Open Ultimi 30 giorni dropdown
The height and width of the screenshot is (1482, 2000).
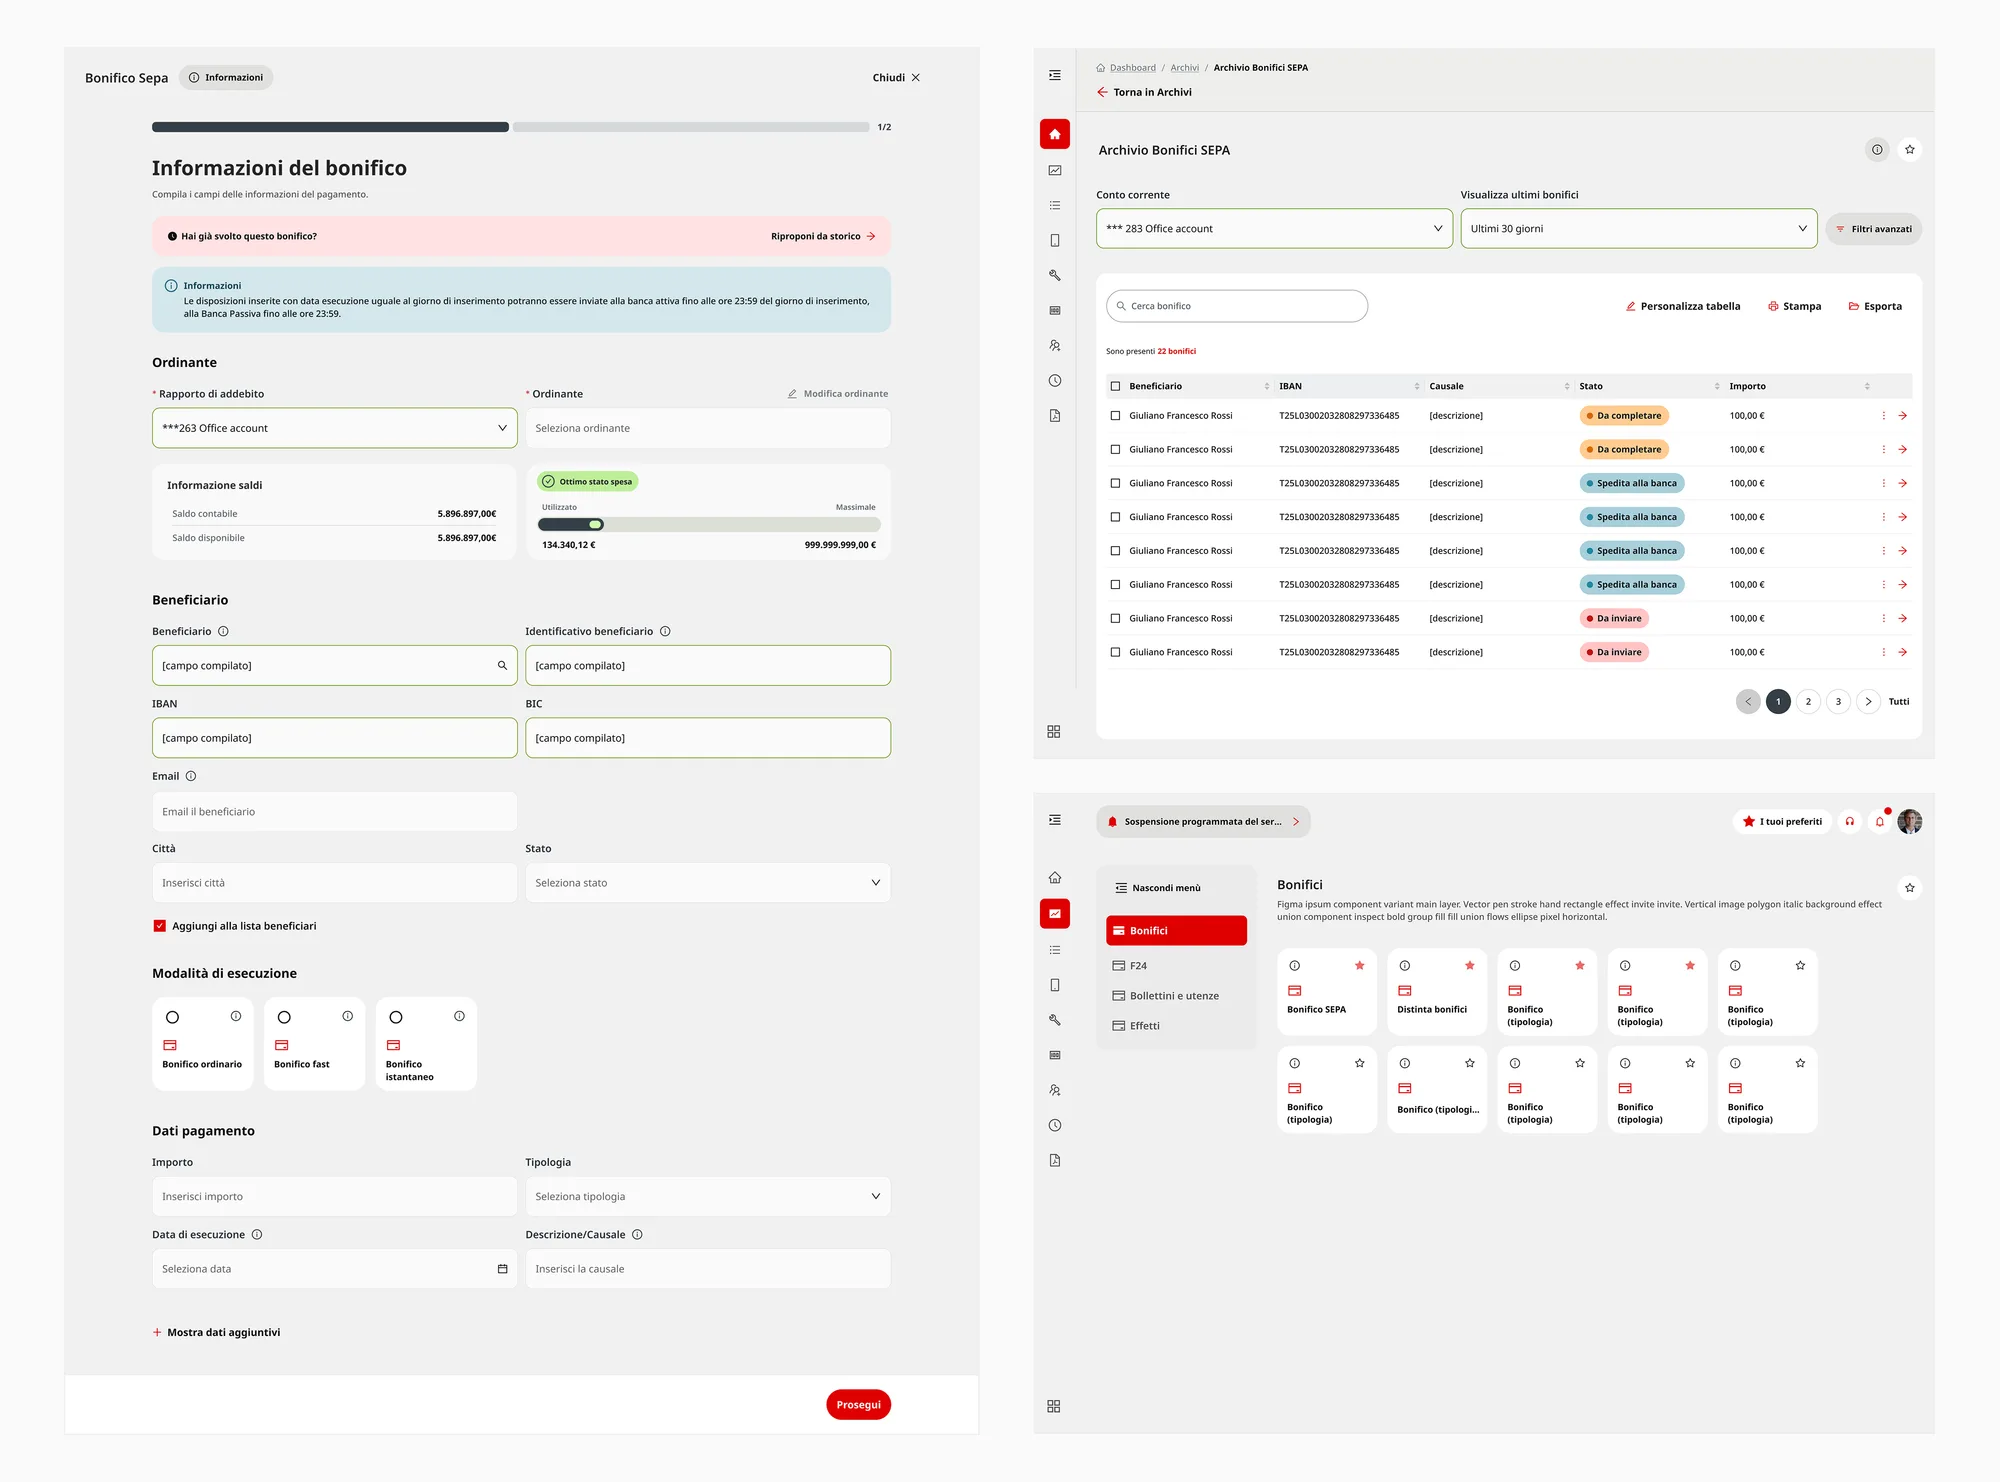pos(1638,228)
